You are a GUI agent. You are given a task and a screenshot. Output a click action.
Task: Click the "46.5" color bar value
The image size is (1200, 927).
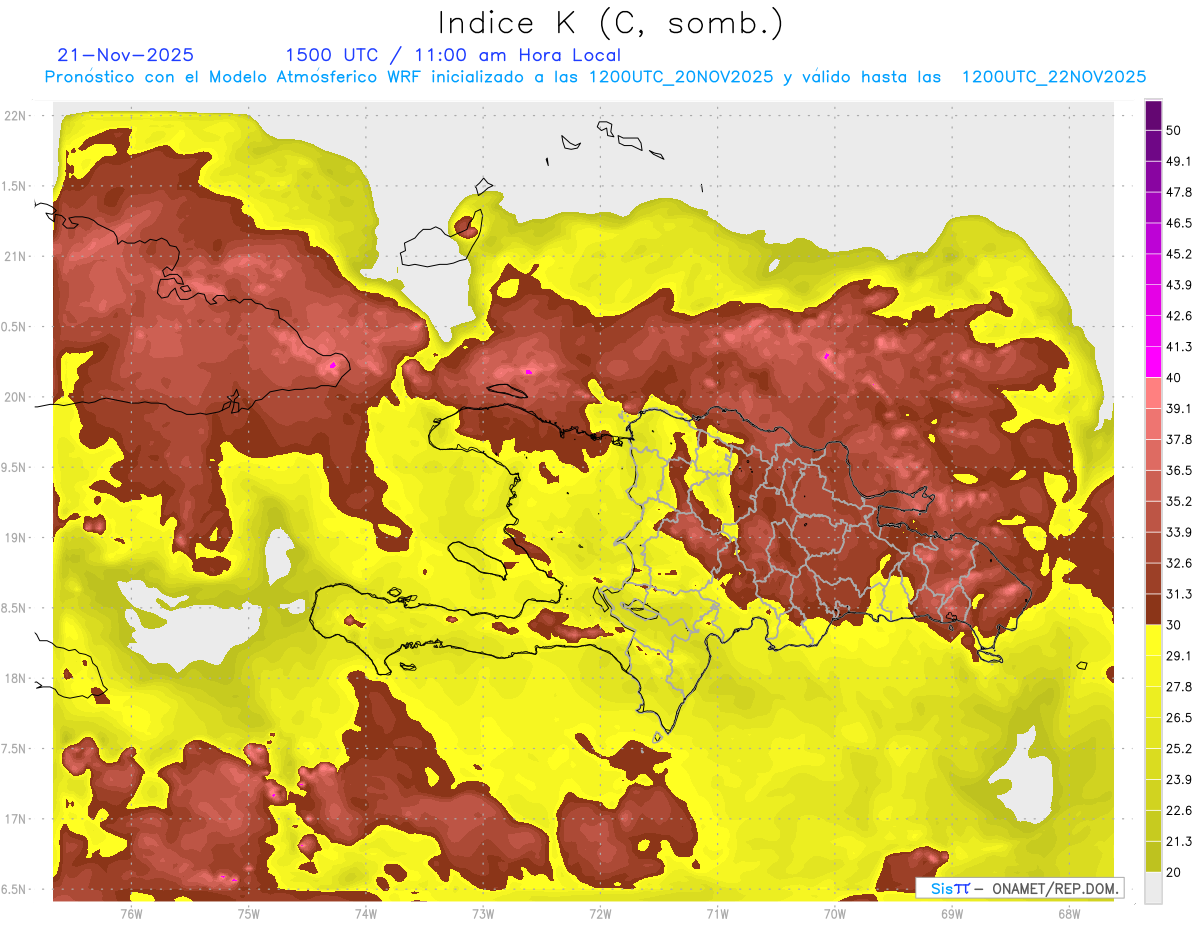pyautogui.click(x=1179, y=224)
